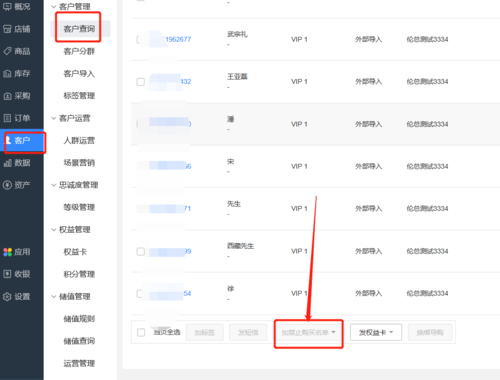Click VIP 1 in 王亚磊 row
500x380 pixels.
tap(299, 82)
